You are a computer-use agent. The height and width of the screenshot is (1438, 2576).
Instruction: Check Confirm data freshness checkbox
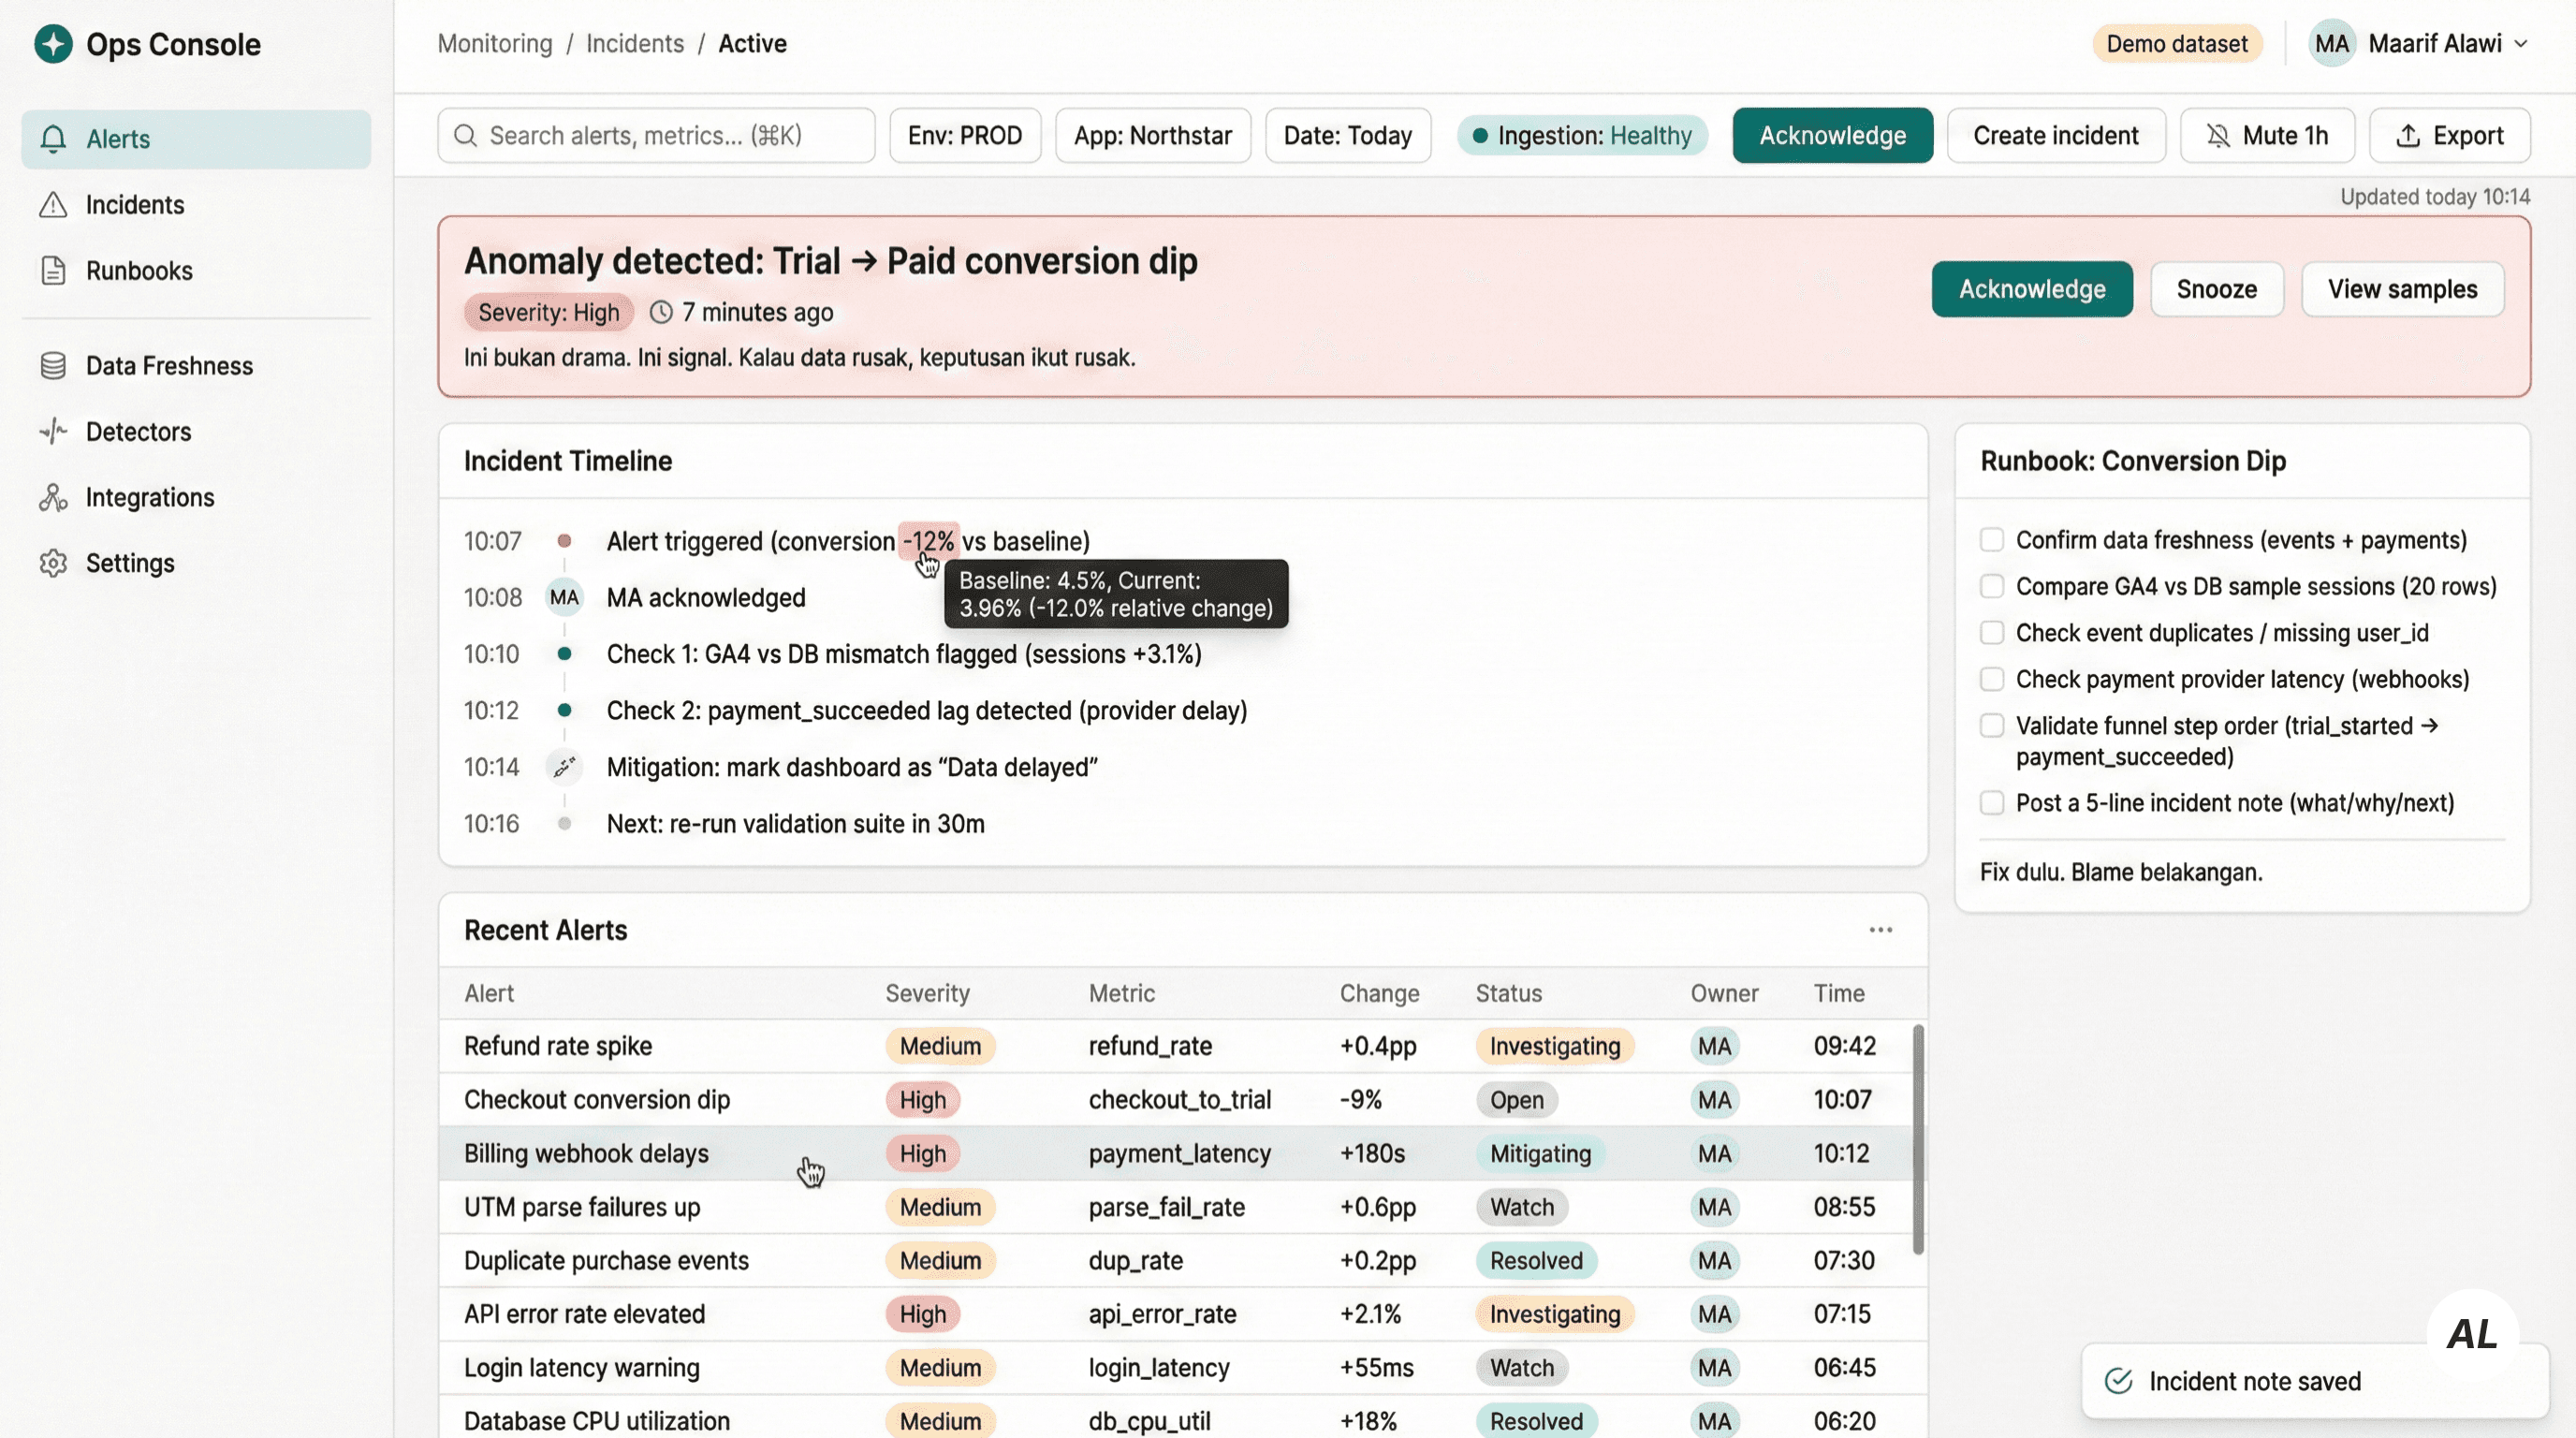[1991, 540]
